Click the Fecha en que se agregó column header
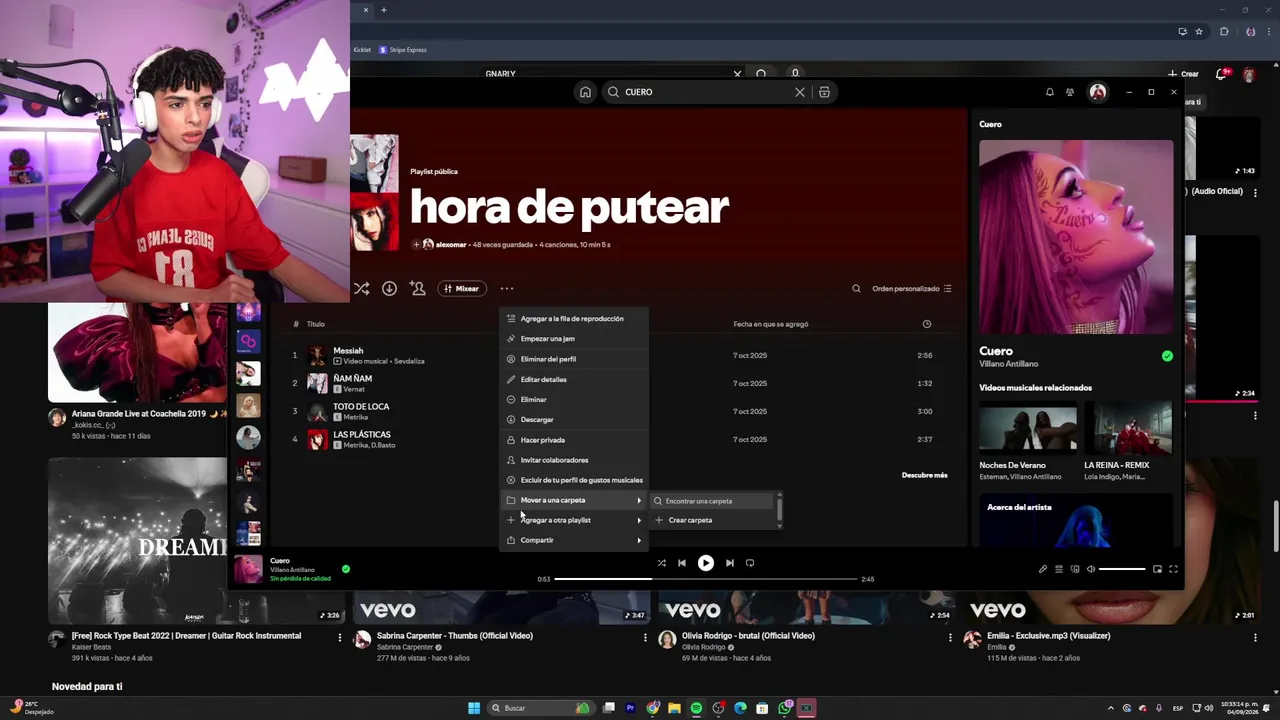 coord(770,324)
